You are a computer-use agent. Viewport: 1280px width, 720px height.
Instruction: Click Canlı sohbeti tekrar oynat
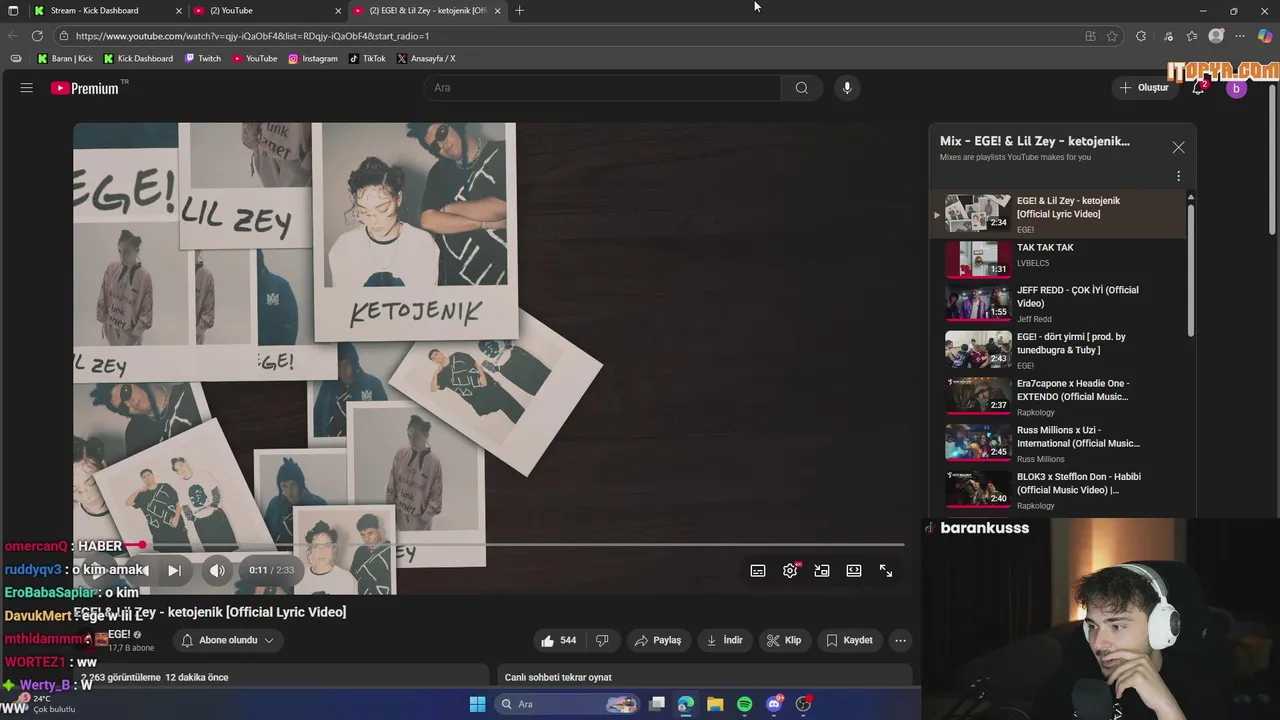point(558,677)
